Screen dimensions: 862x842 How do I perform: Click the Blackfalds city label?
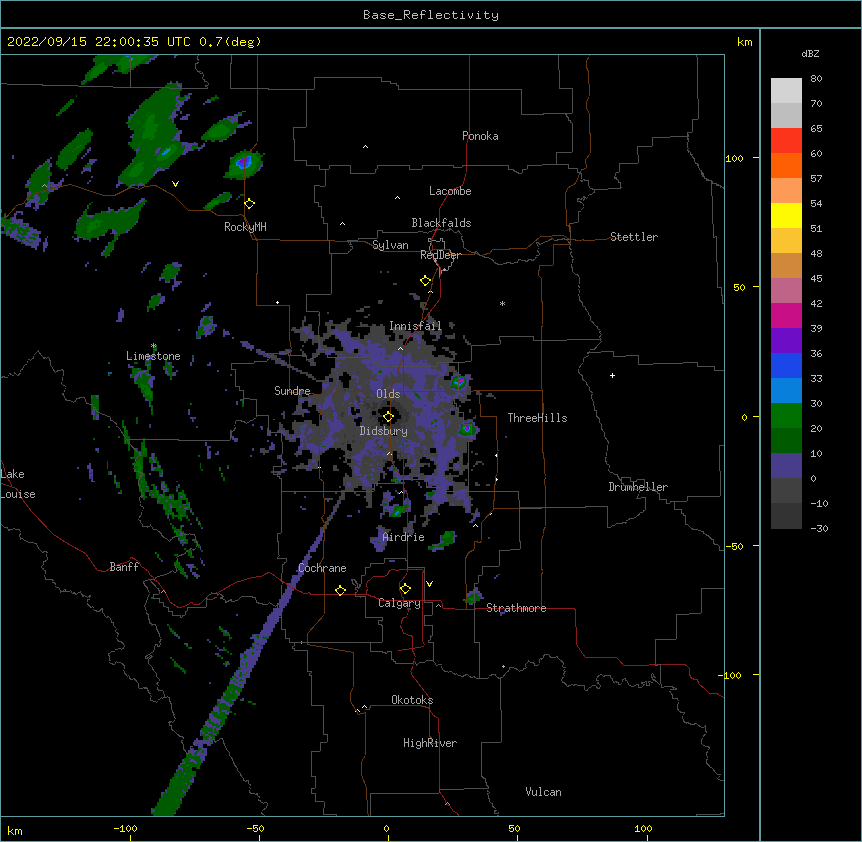click(x=441, y=223)
